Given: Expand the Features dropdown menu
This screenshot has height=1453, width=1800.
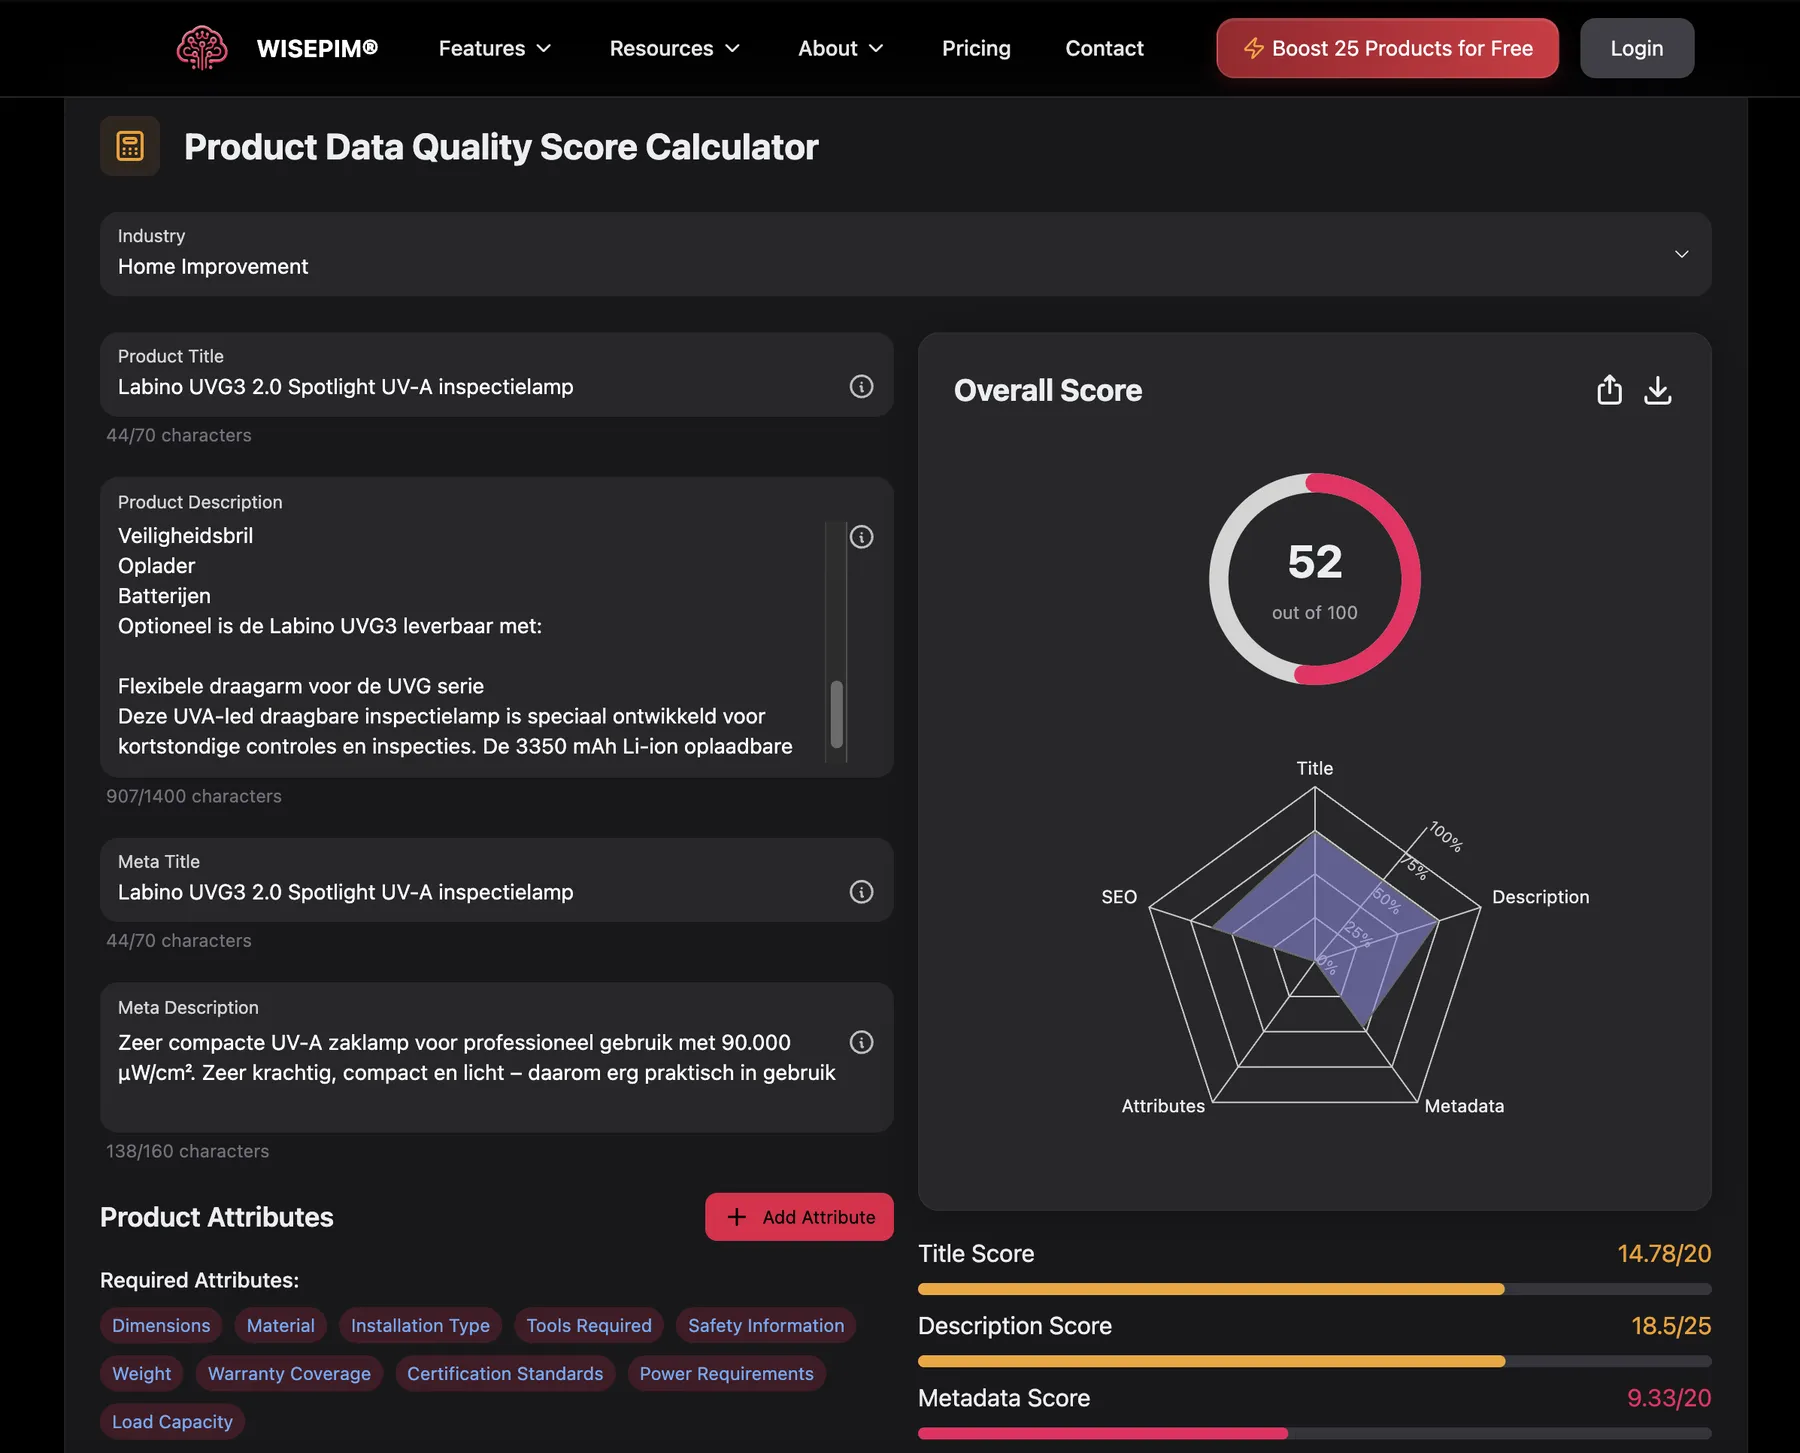Looking at the screenshot, I should click(495, 48).
